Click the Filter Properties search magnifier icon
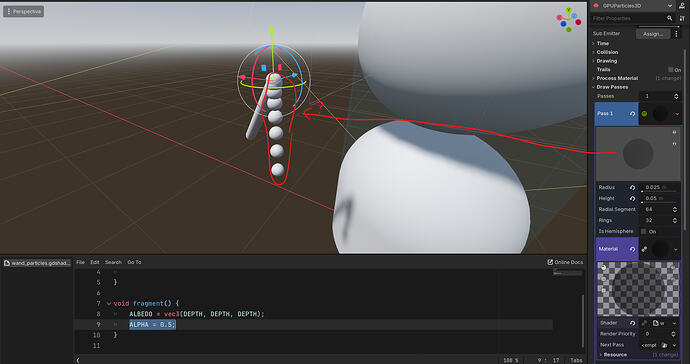Viewport: 690px width, 364px height. 669,18
